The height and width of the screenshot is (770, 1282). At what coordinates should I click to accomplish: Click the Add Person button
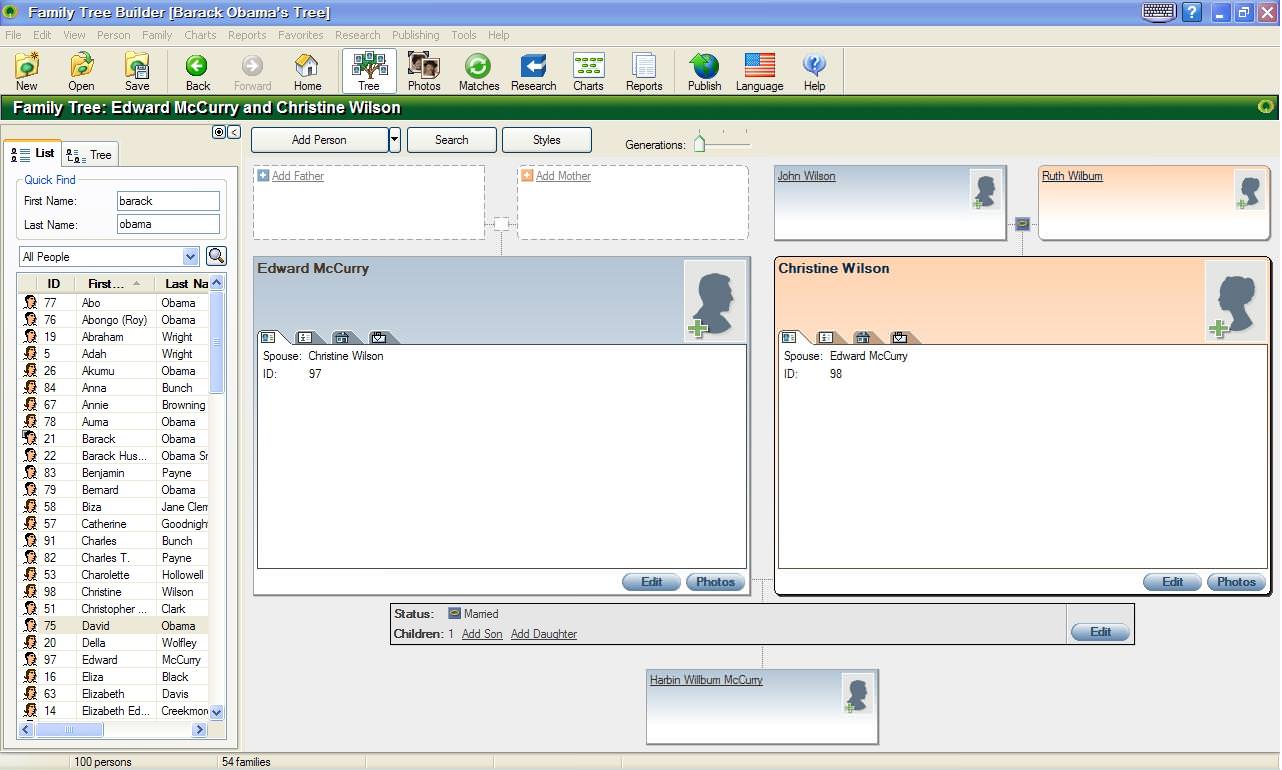pos(319,140)
